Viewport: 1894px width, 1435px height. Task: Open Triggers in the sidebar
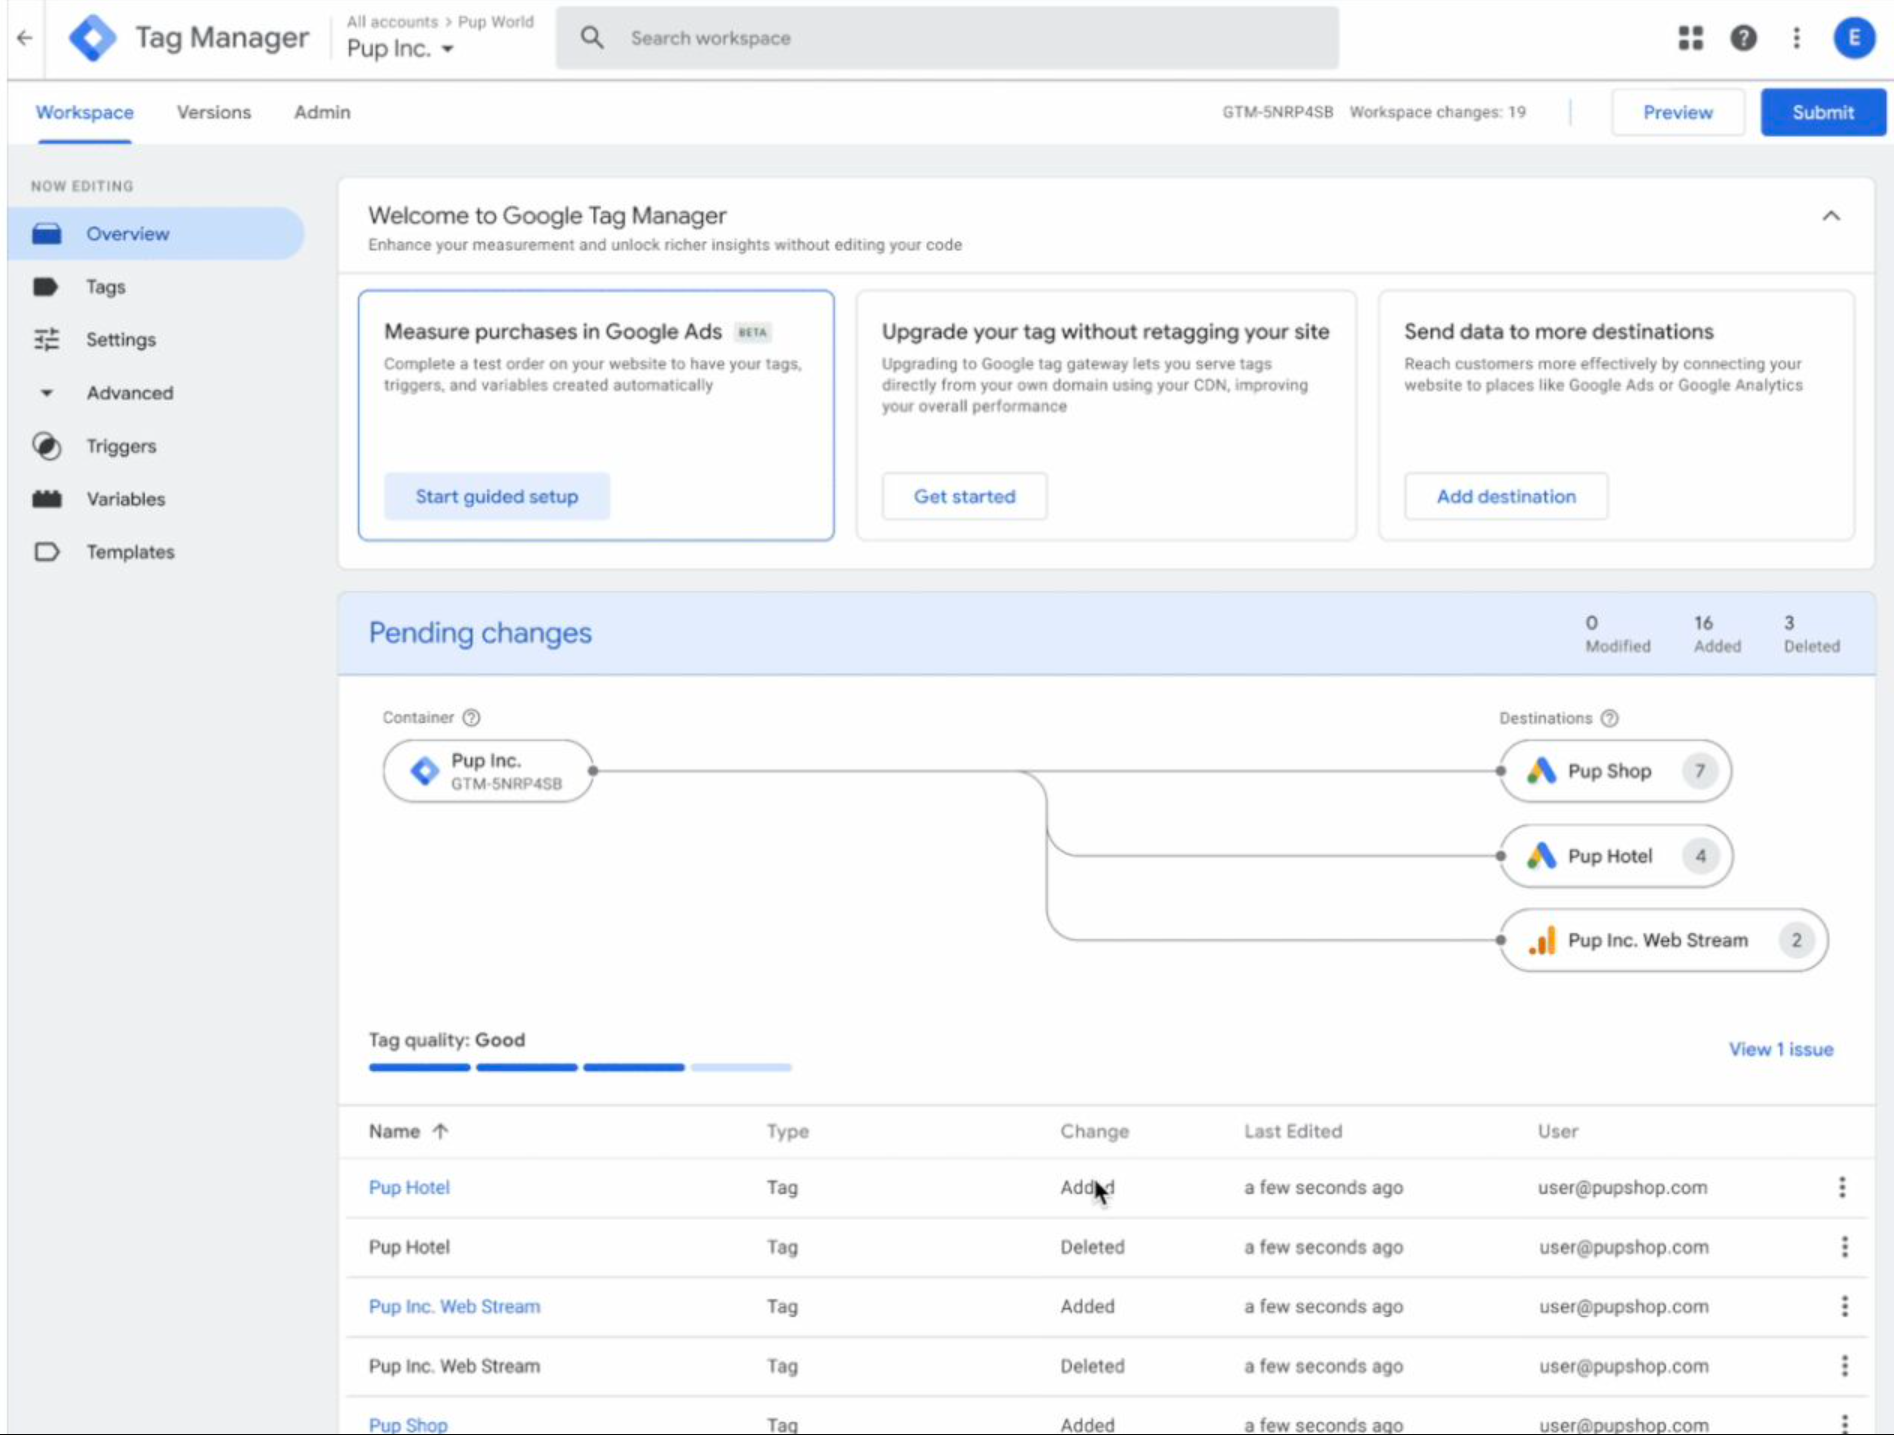click(121, 446)
